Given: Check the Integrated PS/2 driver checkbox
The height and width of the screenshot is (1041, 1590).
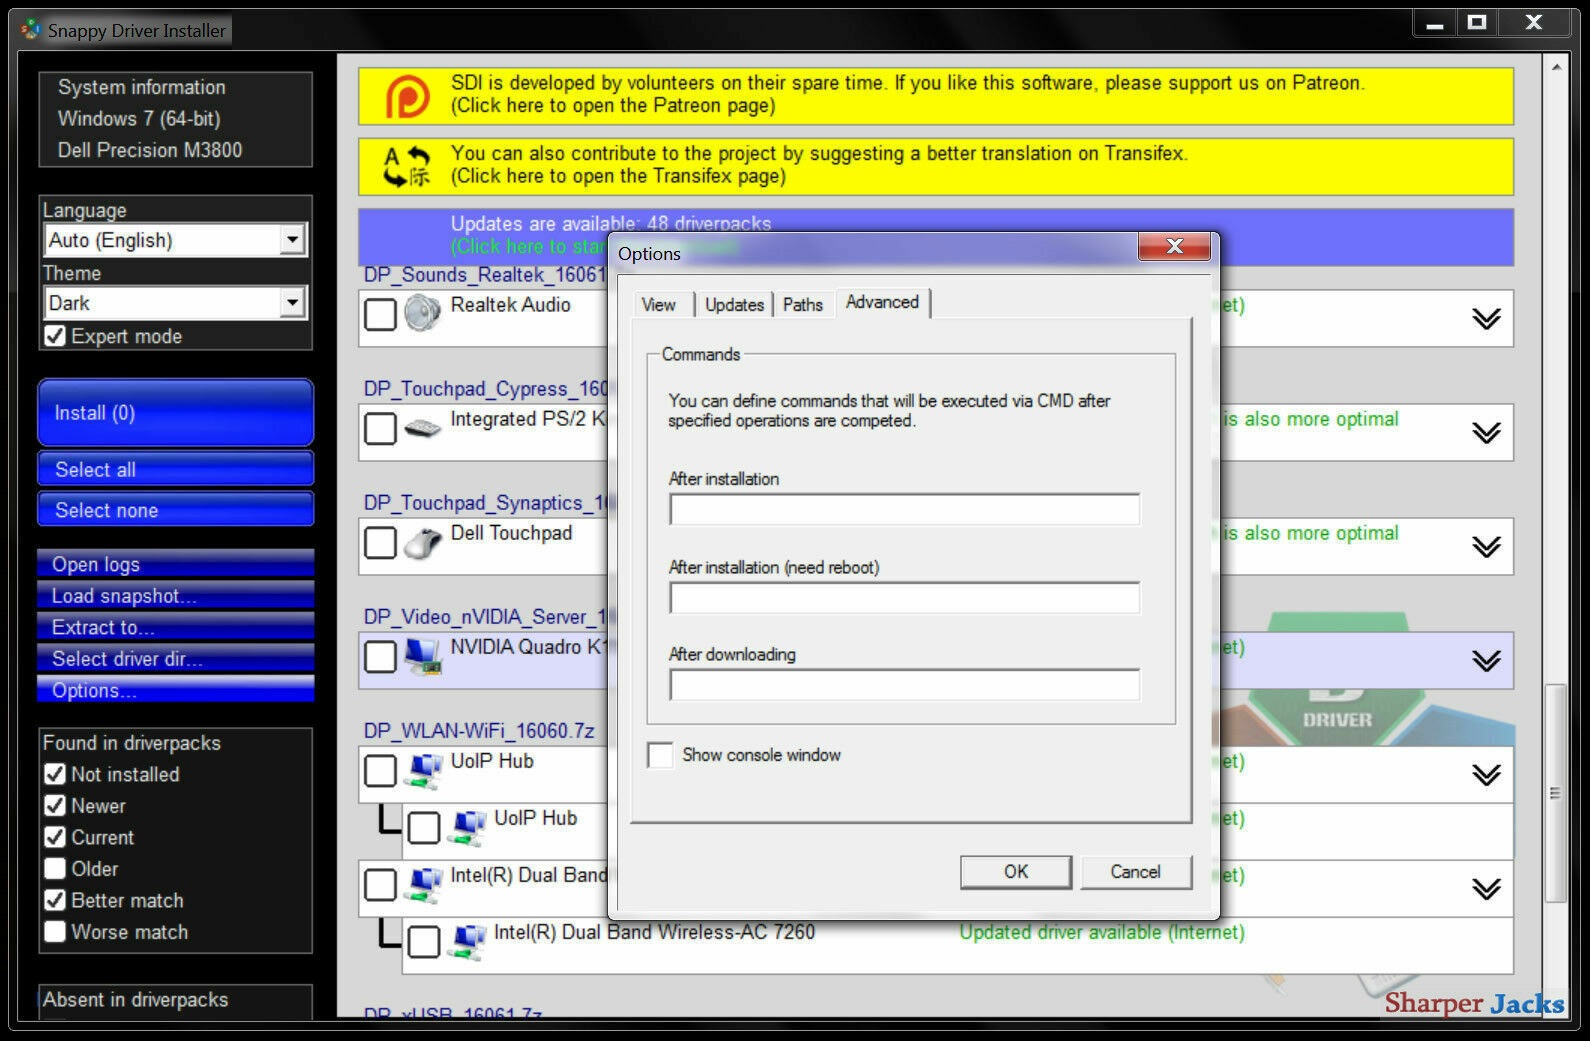Looking at the screenshot, I should pos(380,429).
